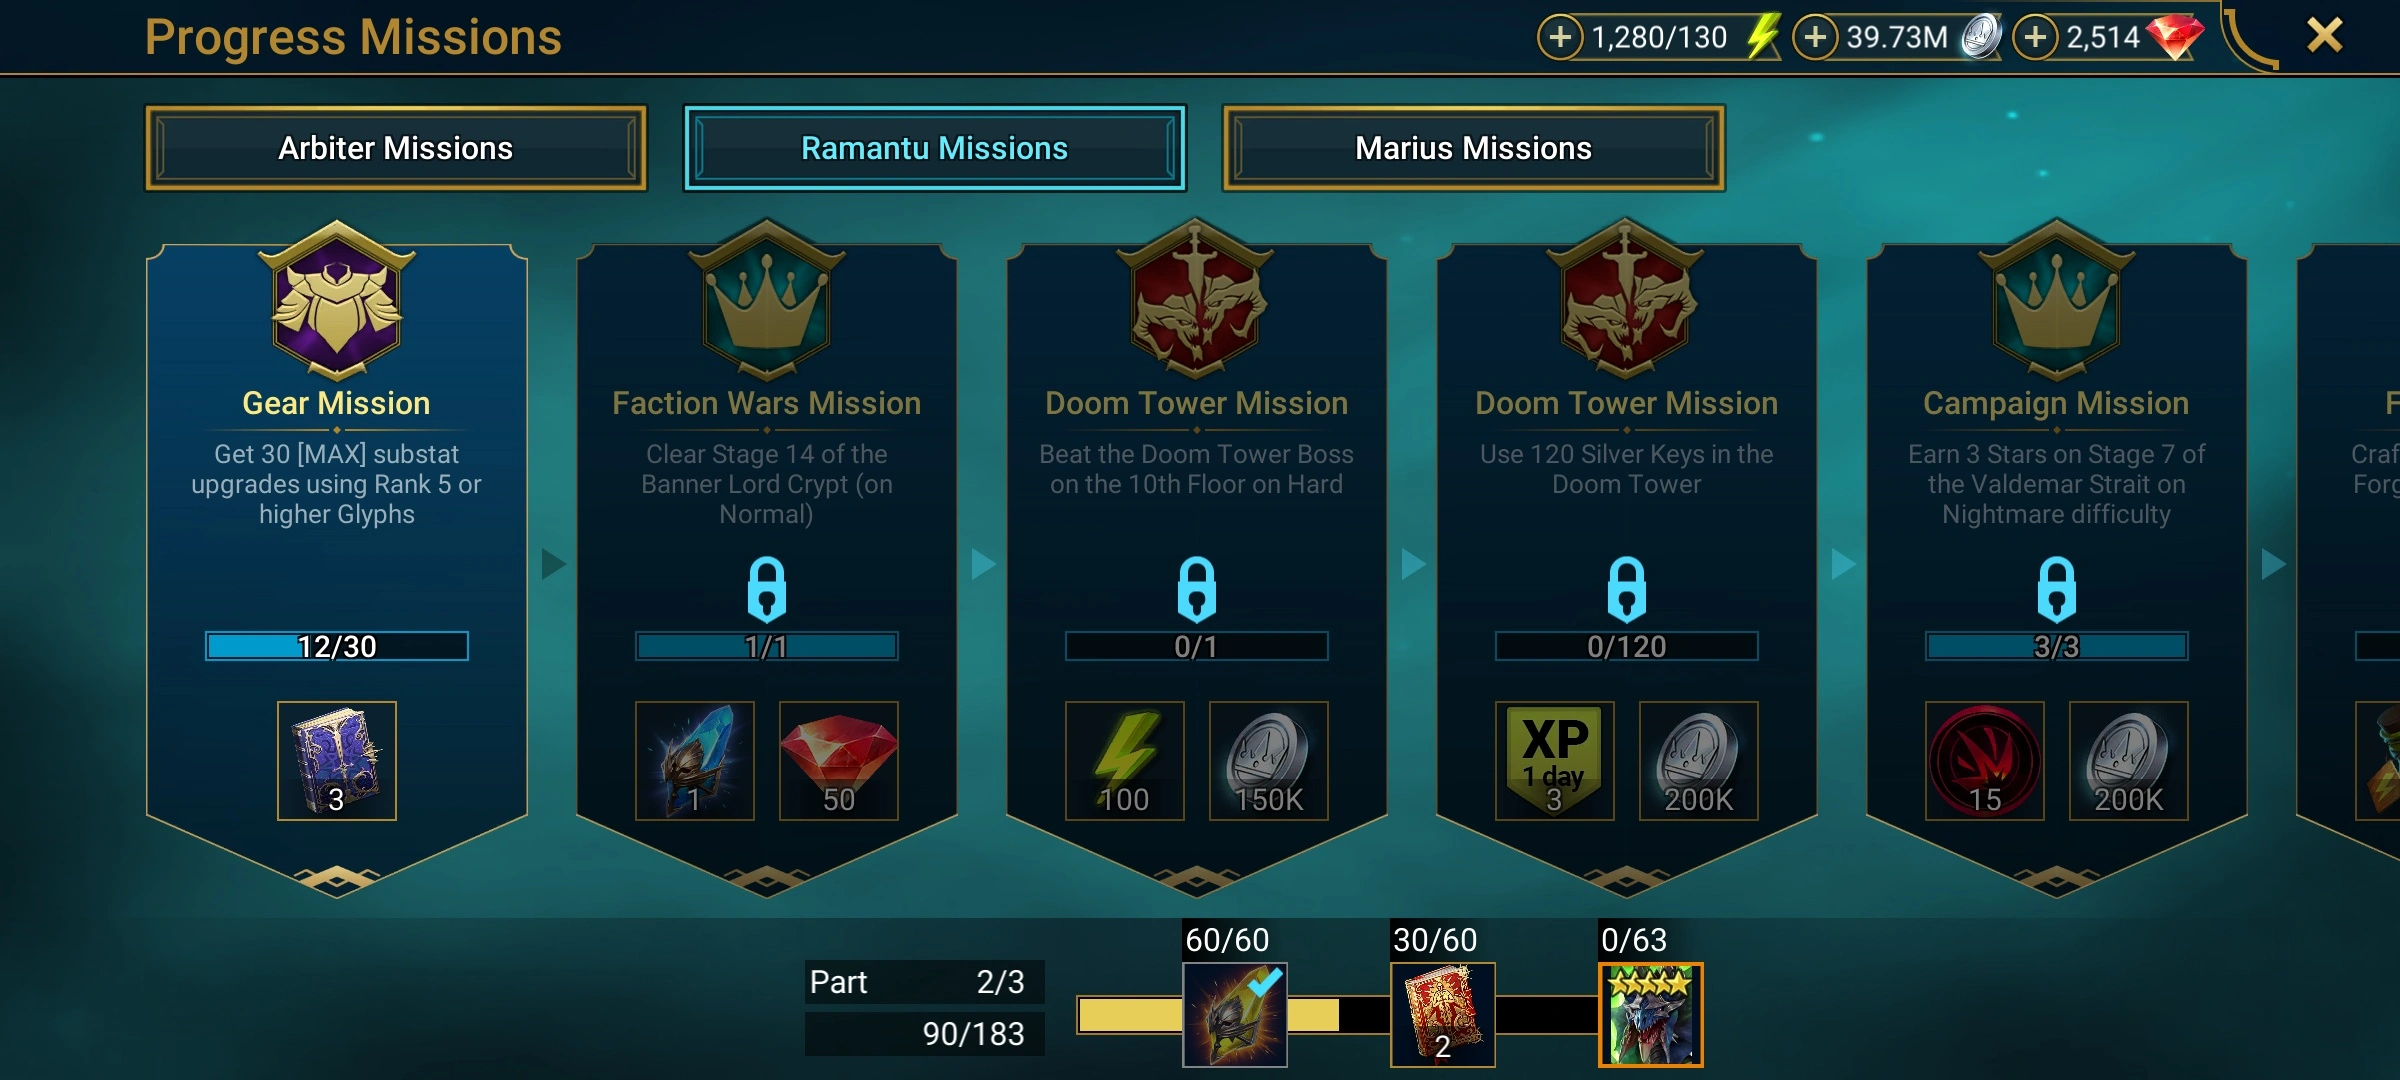Open the Arbiter Missions tab

(396, 148)
